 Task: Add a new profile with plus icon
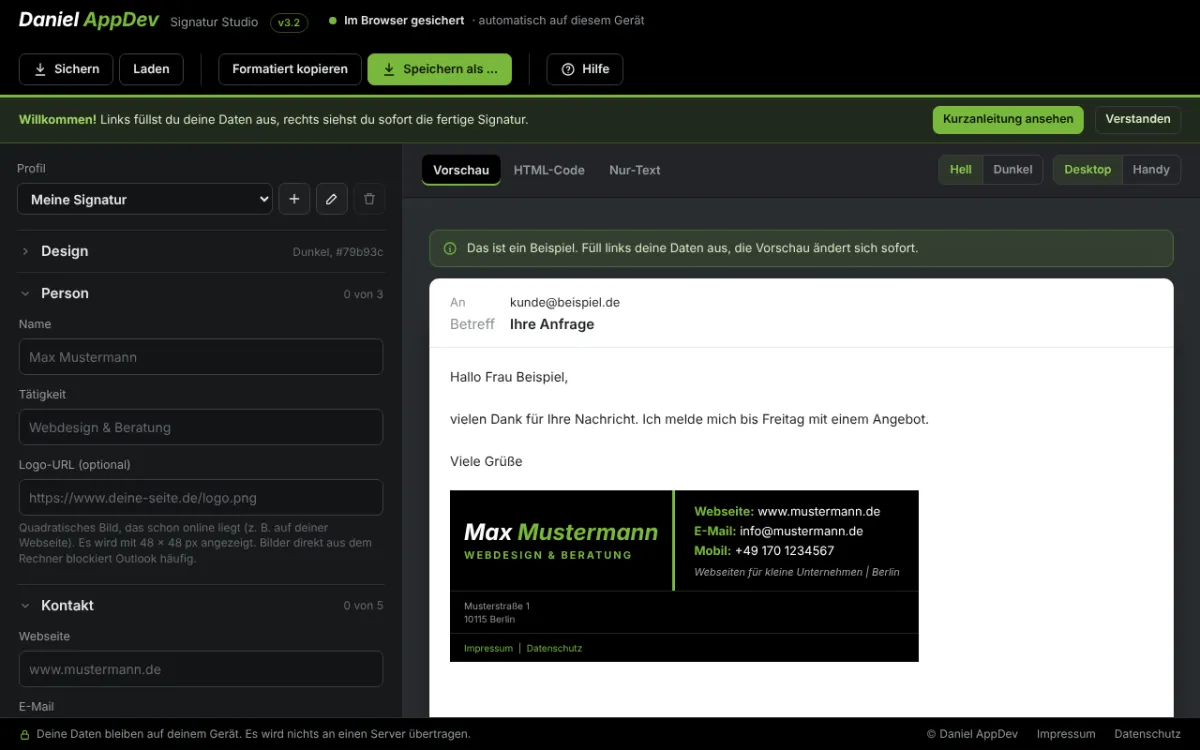tap(294, 199)
